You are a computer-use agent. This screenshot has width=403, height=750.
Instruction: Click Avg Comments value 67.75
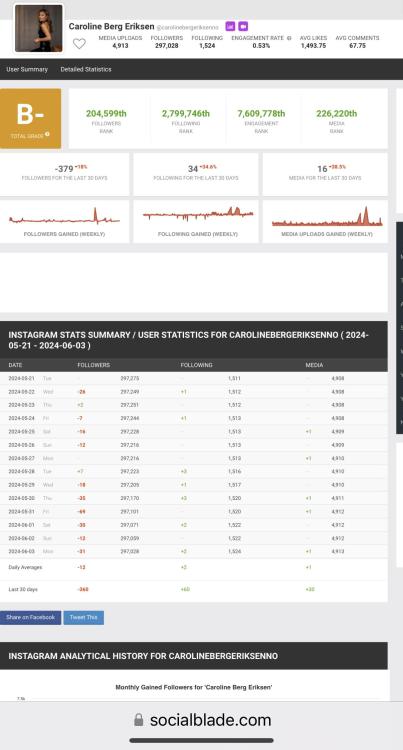click(358, 46)
